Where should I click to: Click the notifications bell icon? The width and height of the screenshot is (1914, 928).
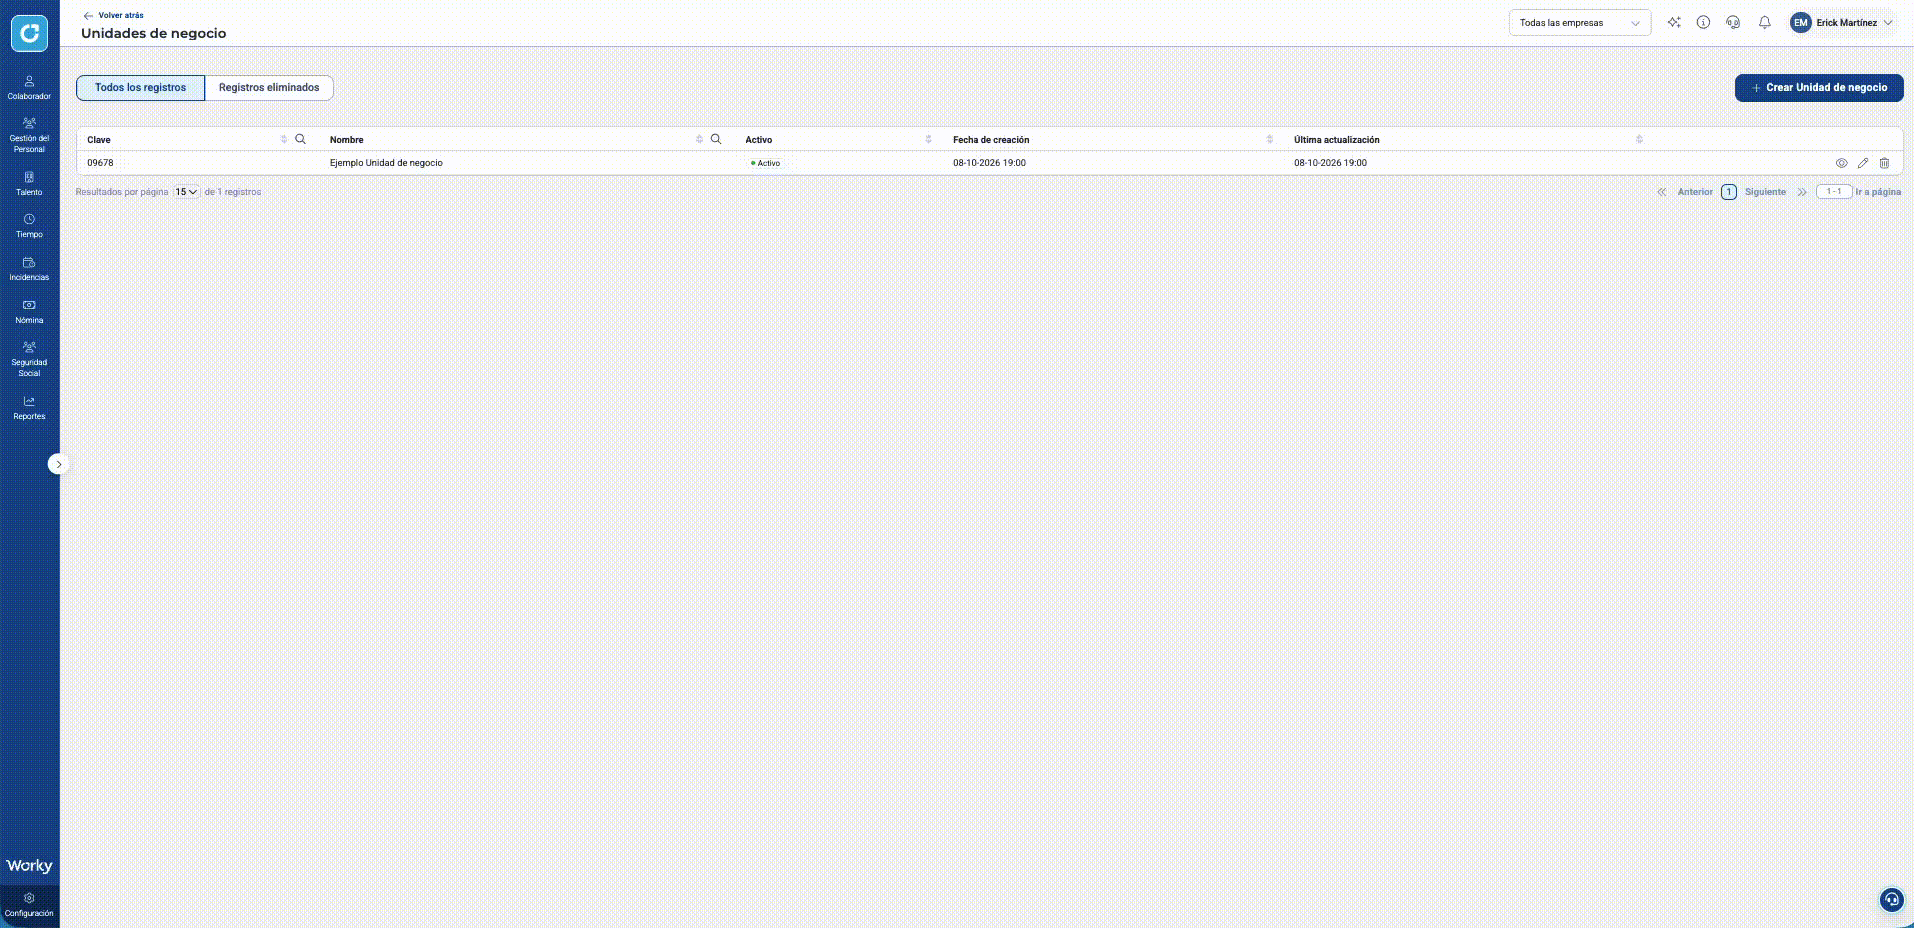click(1765, 23)
